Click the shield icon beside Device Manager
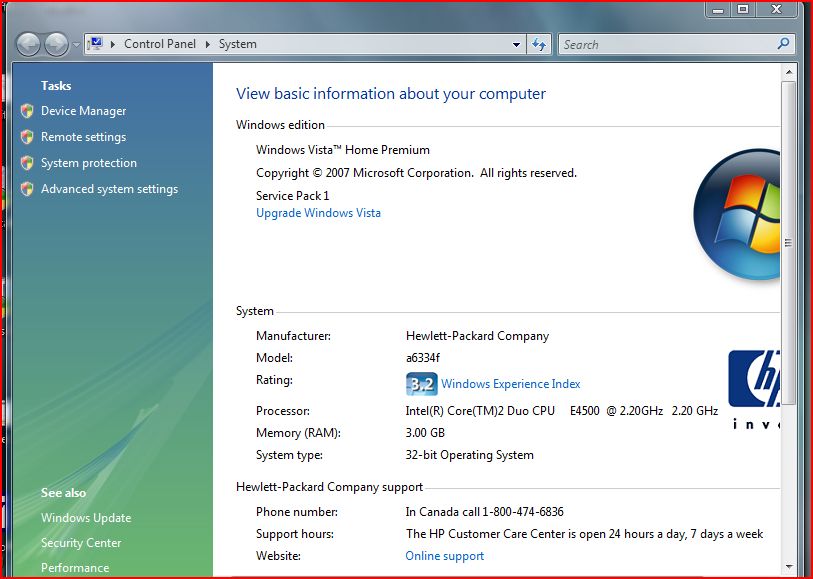Screen dimensions: 813x579 (27, 110)
